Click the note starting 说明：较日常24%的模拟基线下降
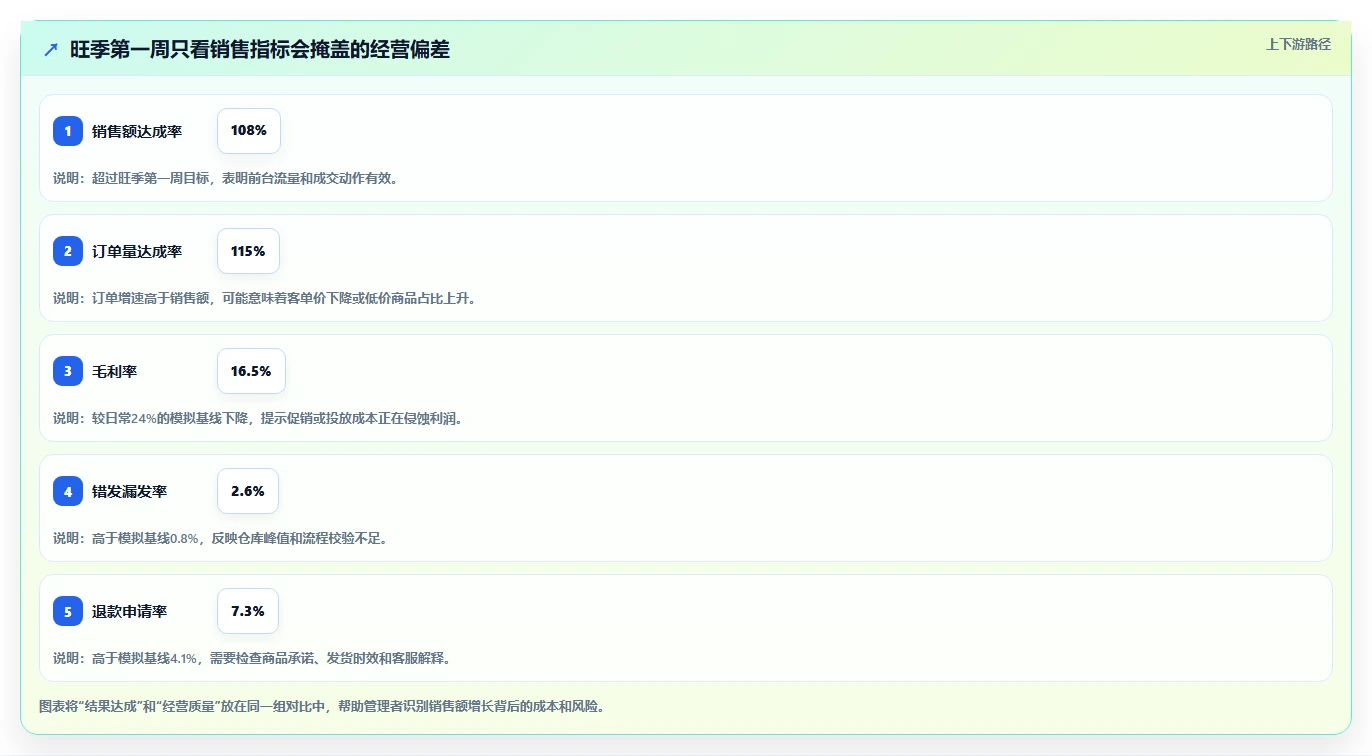Image resolution: width=1372 pixels, height=756 pixels. (x=257, y=418)
